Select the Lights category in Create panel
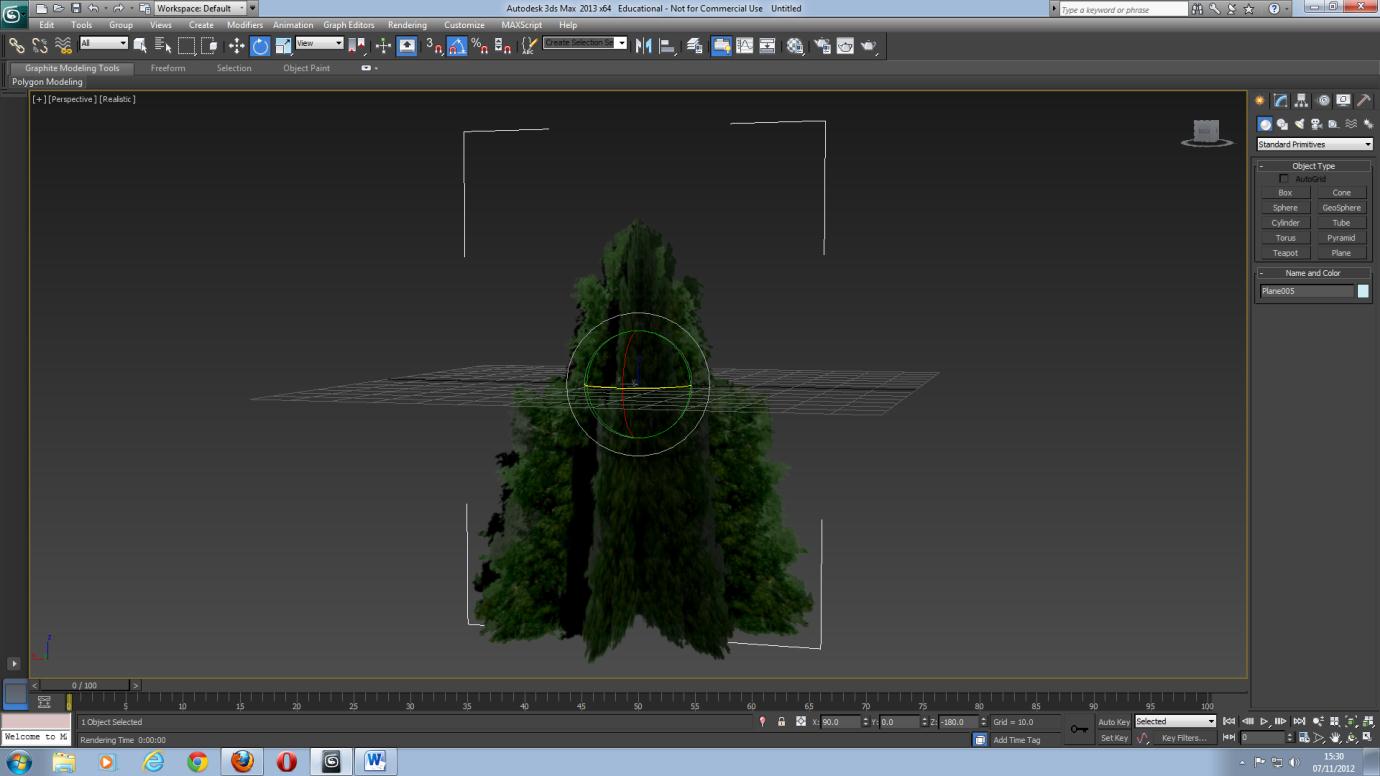 1300,123
